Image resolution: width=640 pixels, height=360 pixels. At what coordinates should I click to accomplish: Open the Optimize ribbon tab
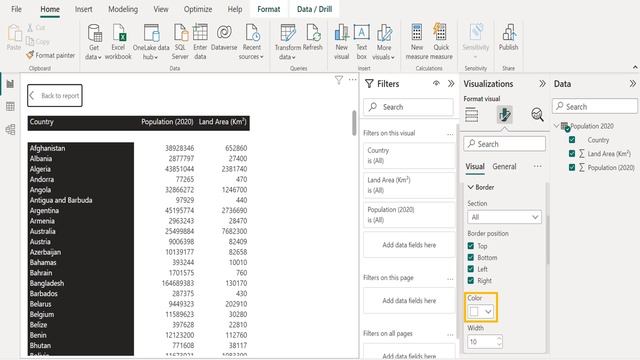(x=198, y=9)
